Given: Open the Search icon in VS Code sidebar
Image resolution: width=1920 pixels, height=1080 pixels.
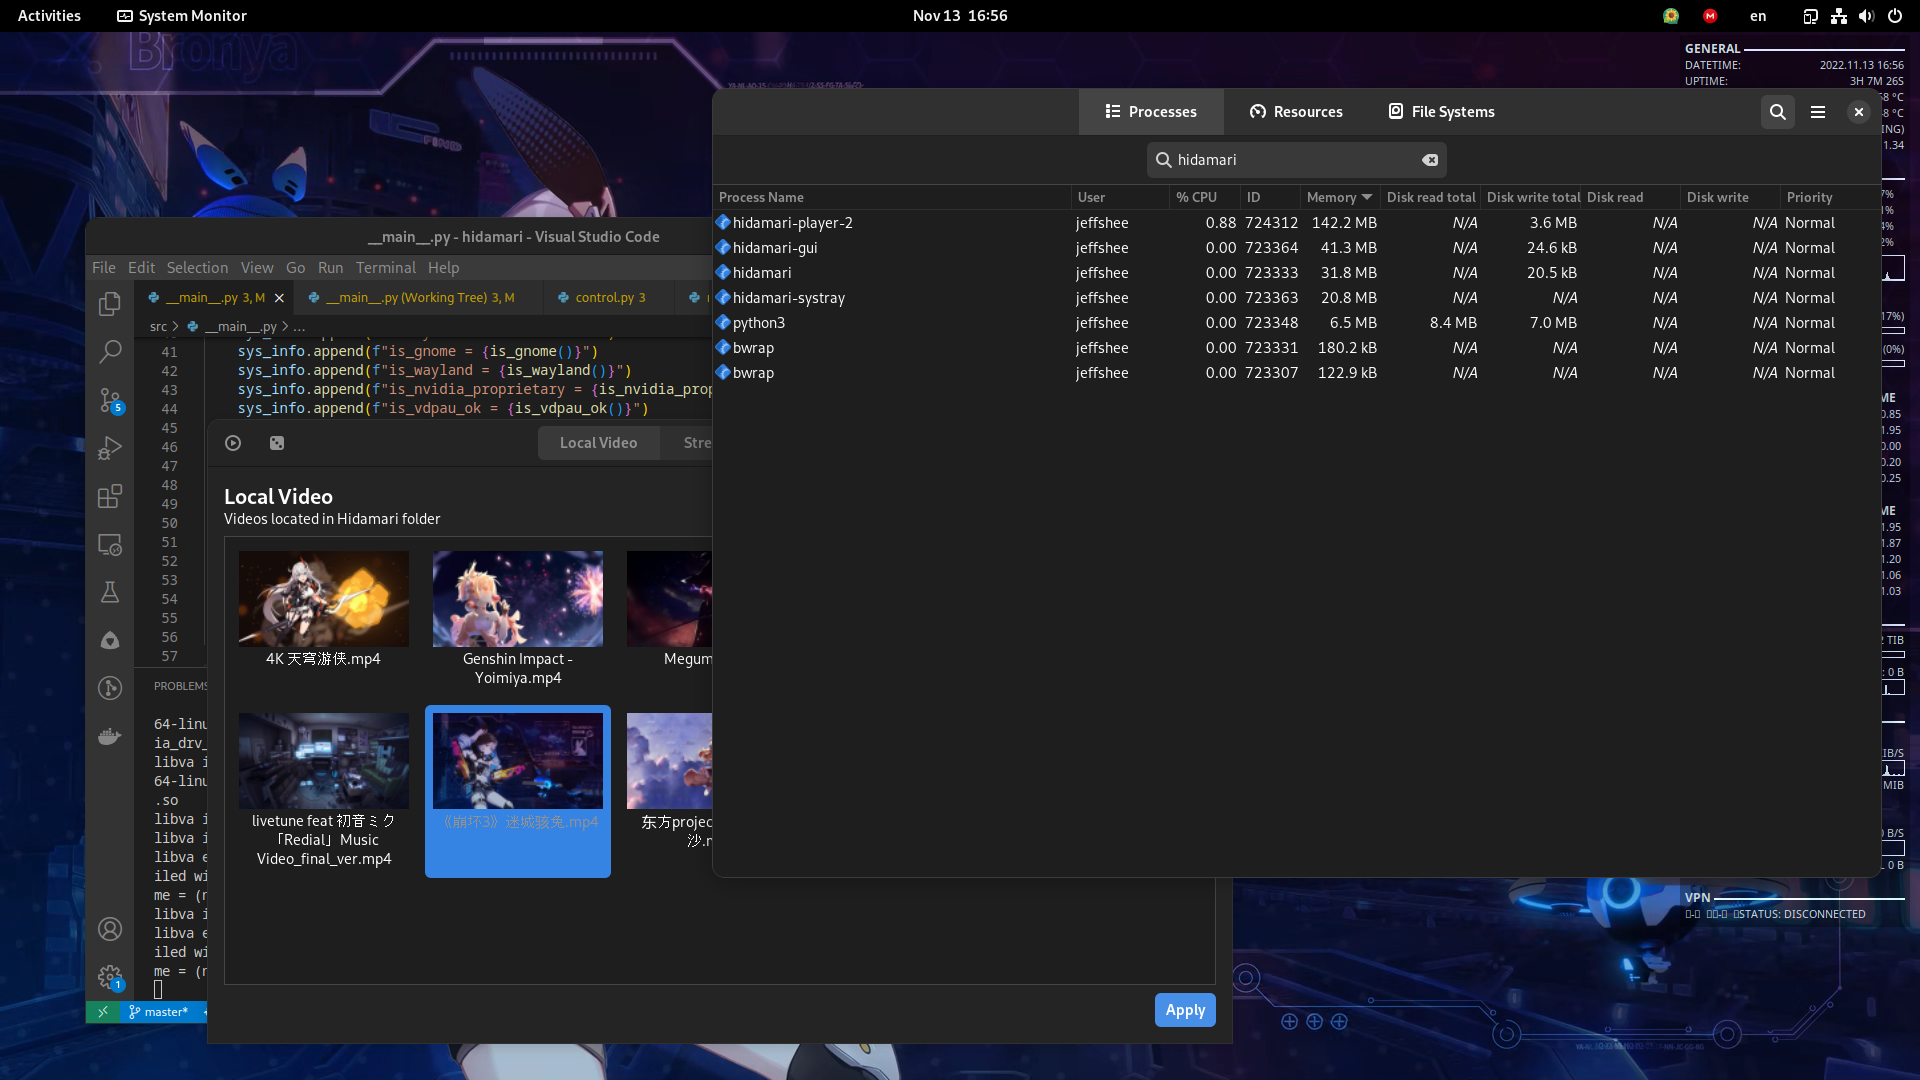Looking at the screenshot, I should tap(110, 352).
